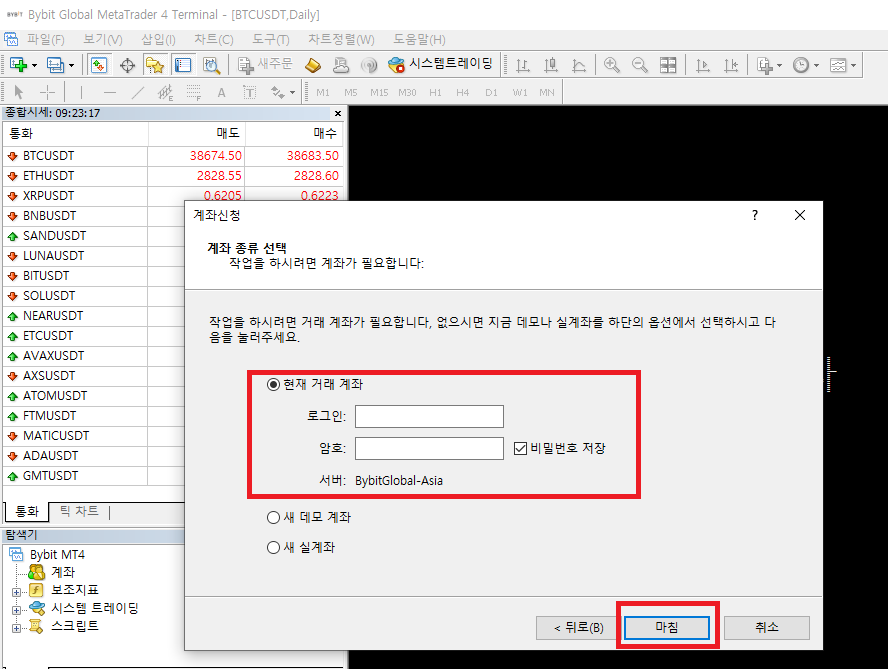Open the 삽입(I) menu
Screen dimensions: 888x669
(x=158, y=40)
